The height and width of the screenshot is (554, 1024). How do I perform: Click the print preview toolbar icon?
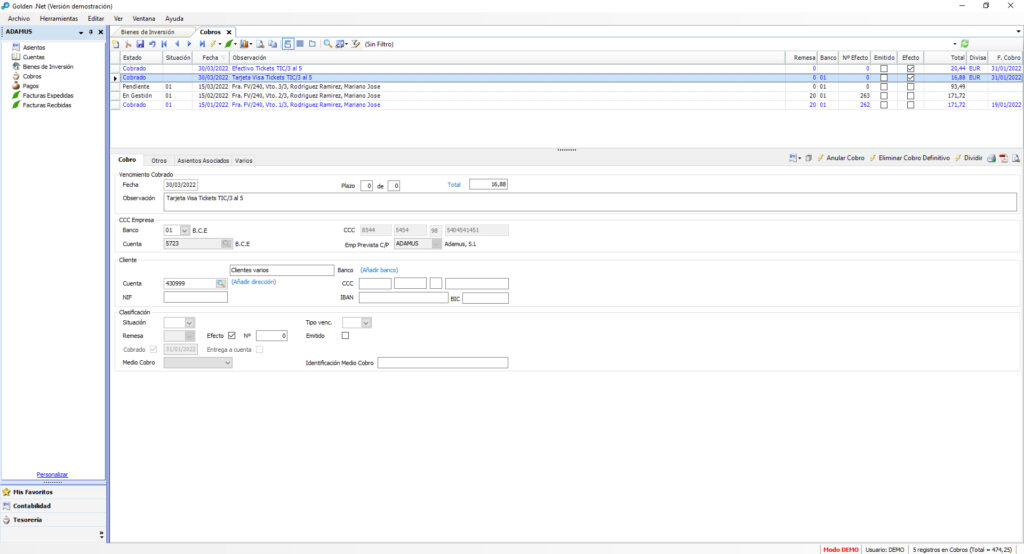pos(260,44)
